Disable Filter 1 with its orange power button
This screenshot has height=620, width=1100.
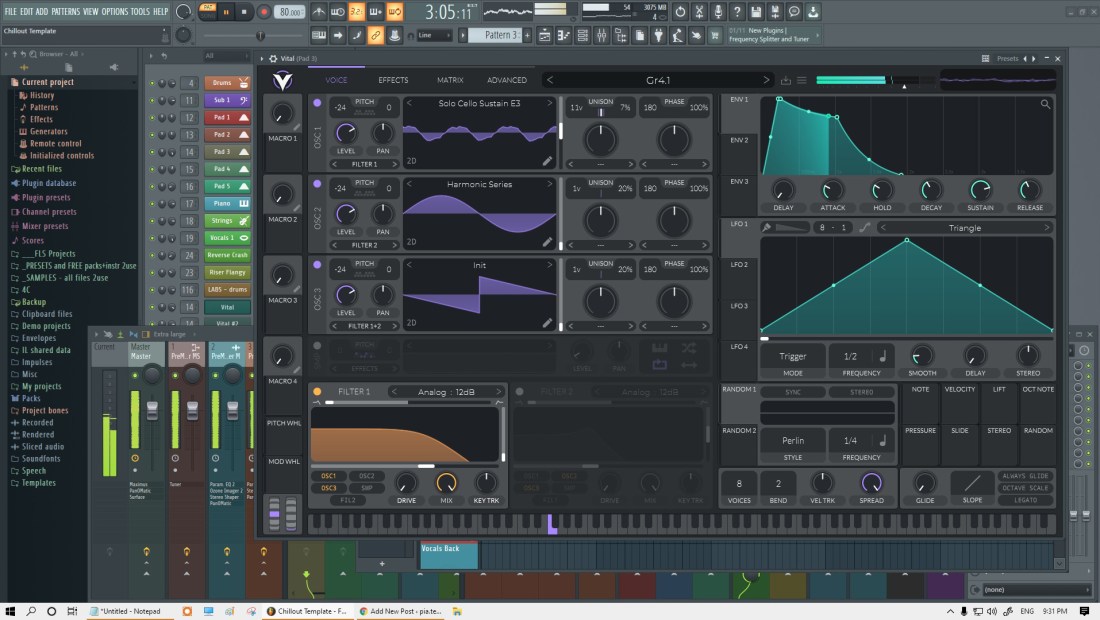click(x=318, y=392)
